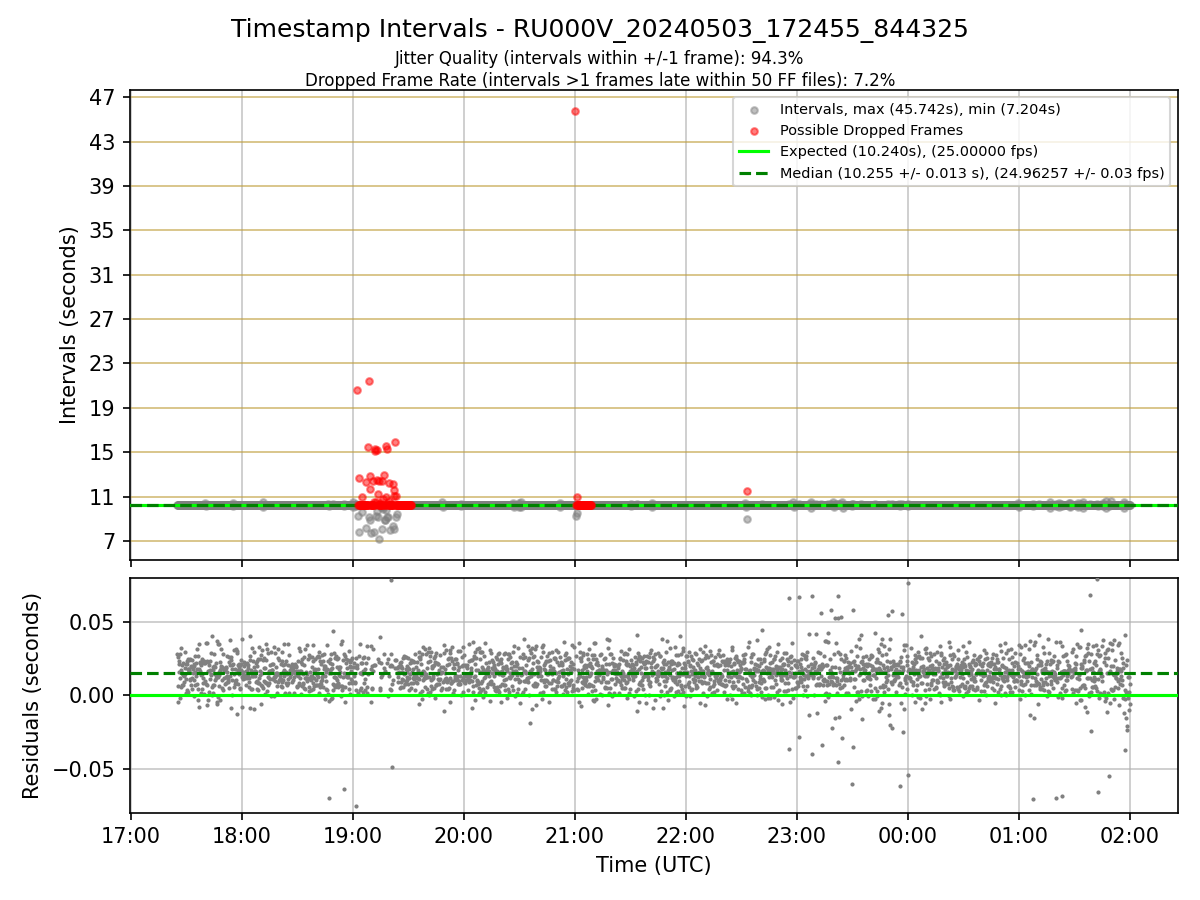
Task: Click the "20:00" x-axis tick label
Action: pos(464,836)
